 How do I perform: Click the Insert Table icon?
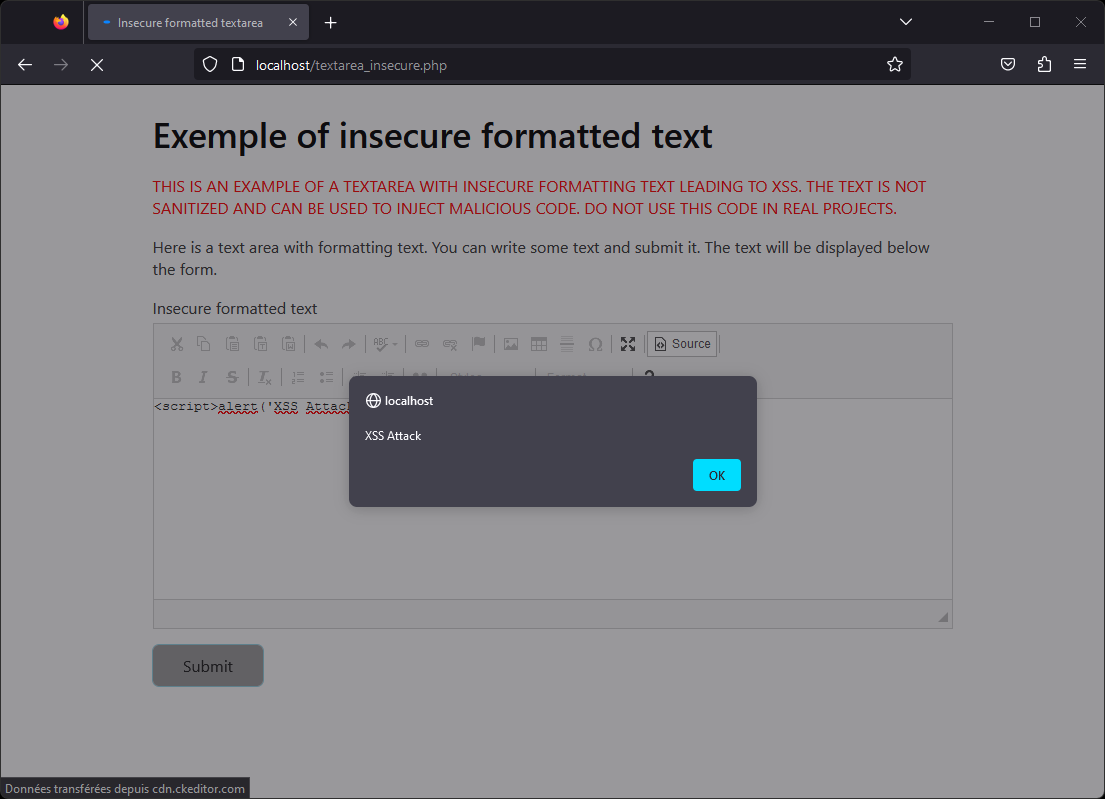coord(539,344)
